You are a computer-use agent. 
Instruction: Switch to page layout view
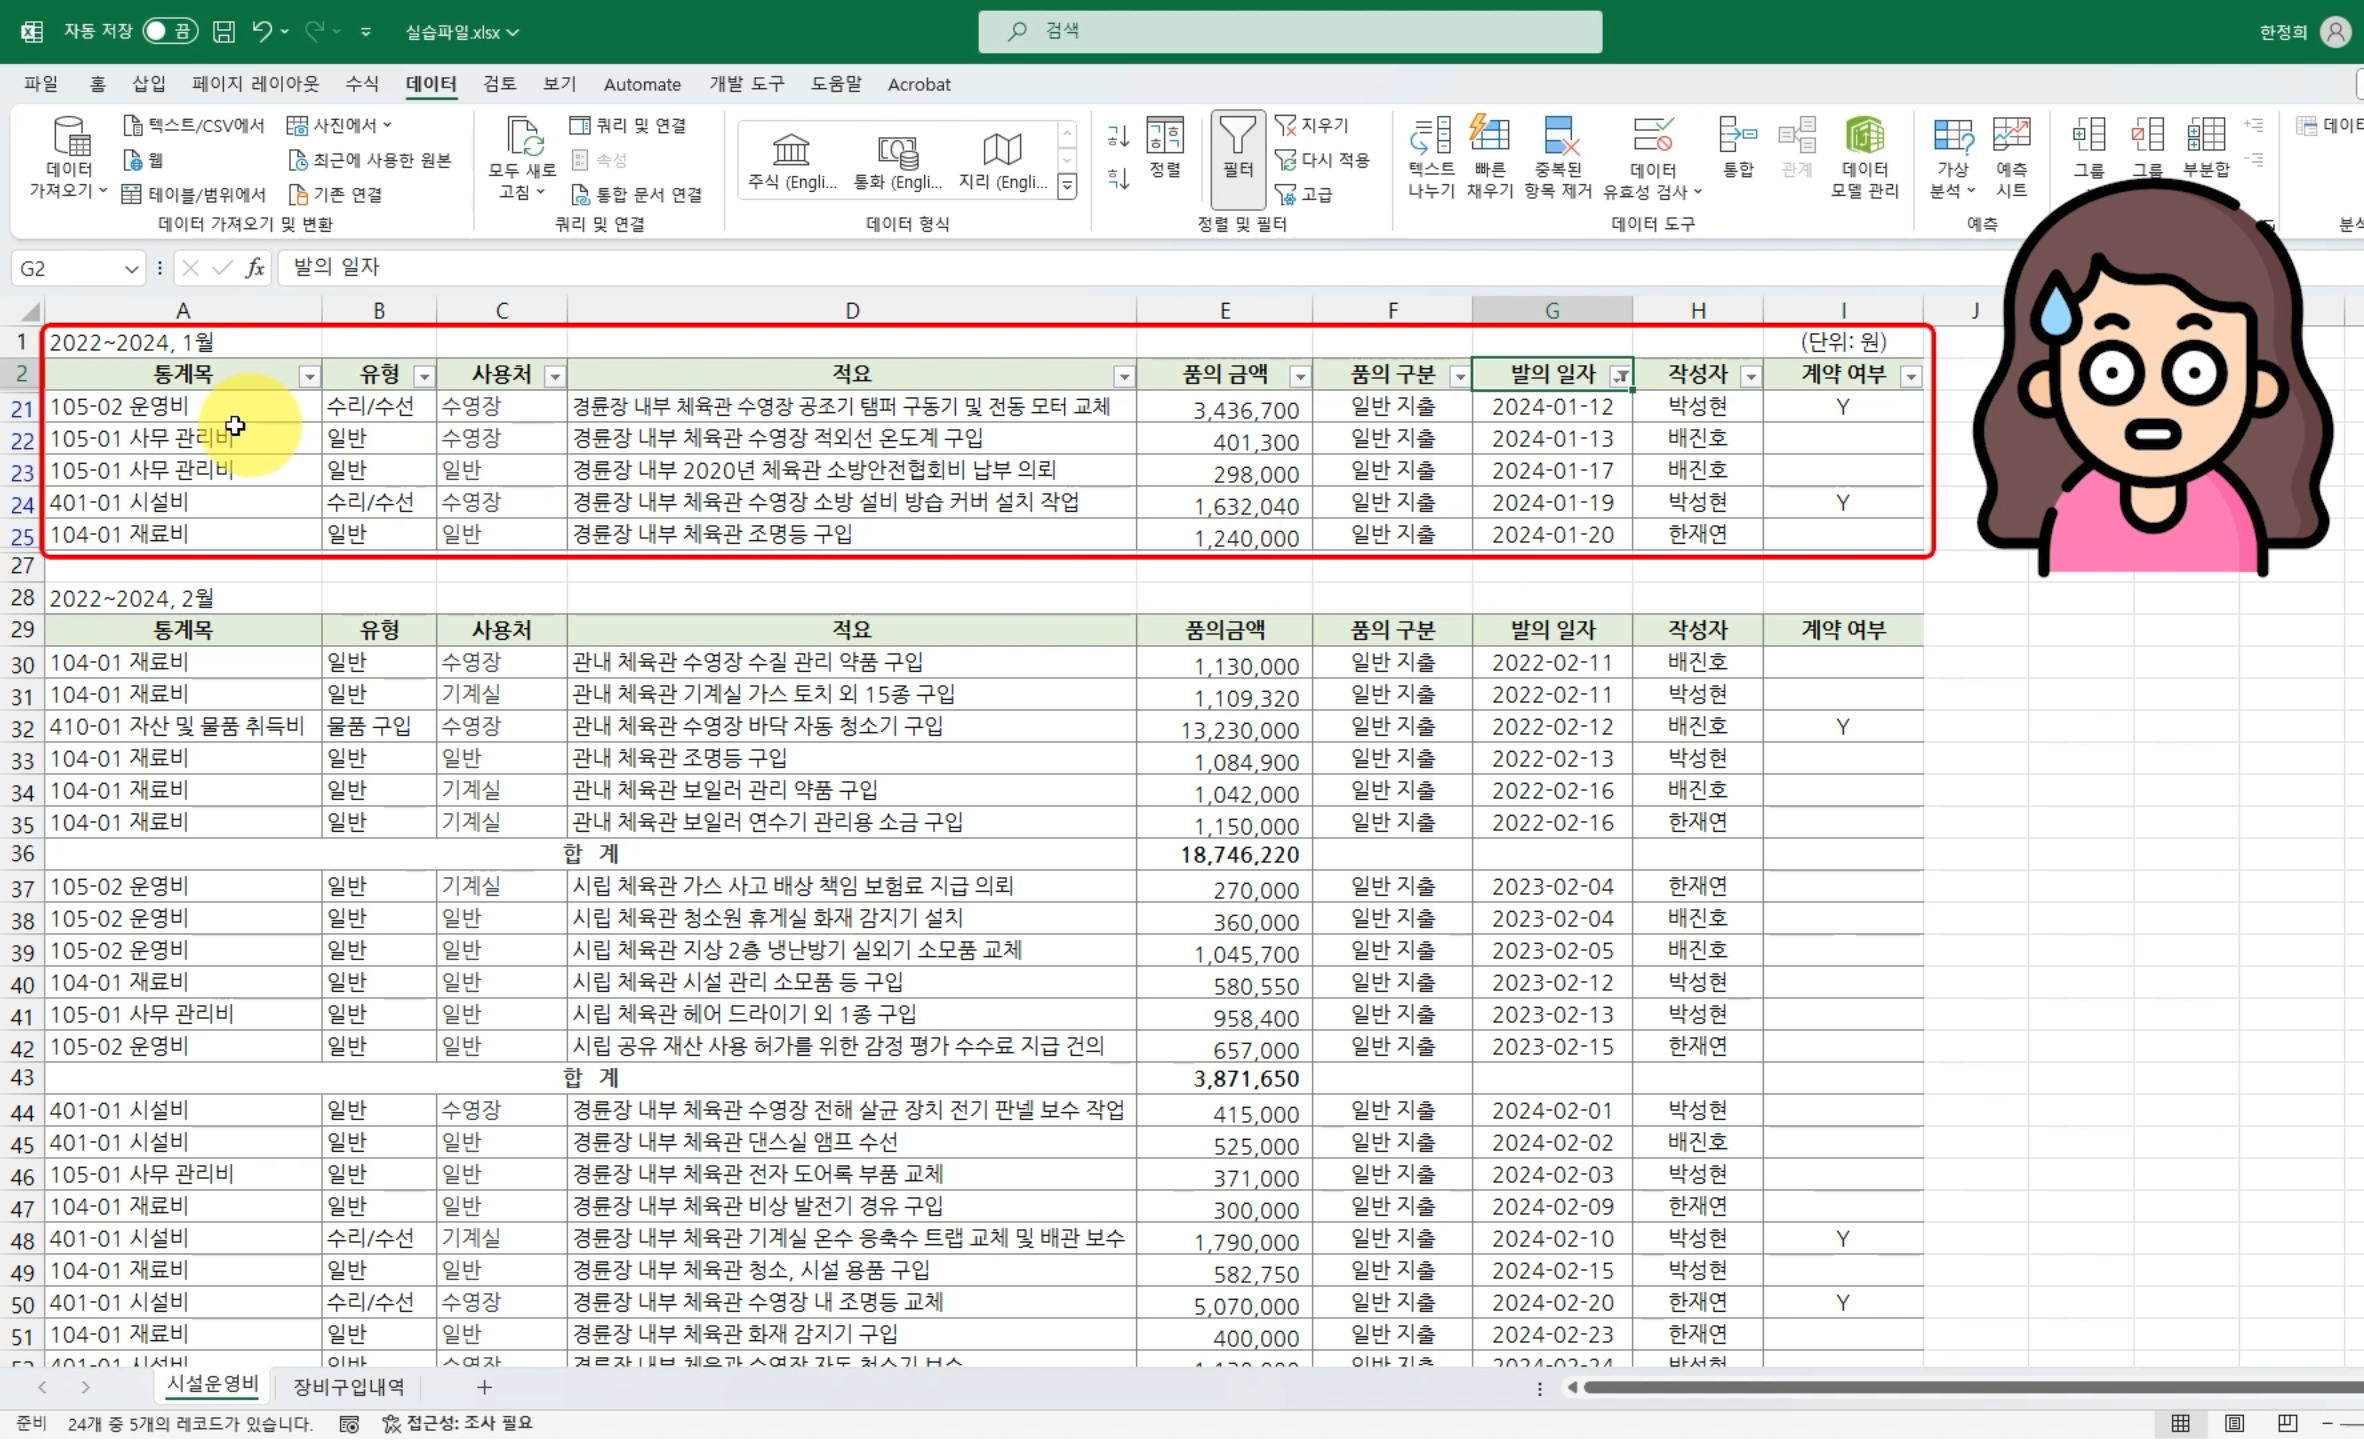[x=2234, y=1423]
